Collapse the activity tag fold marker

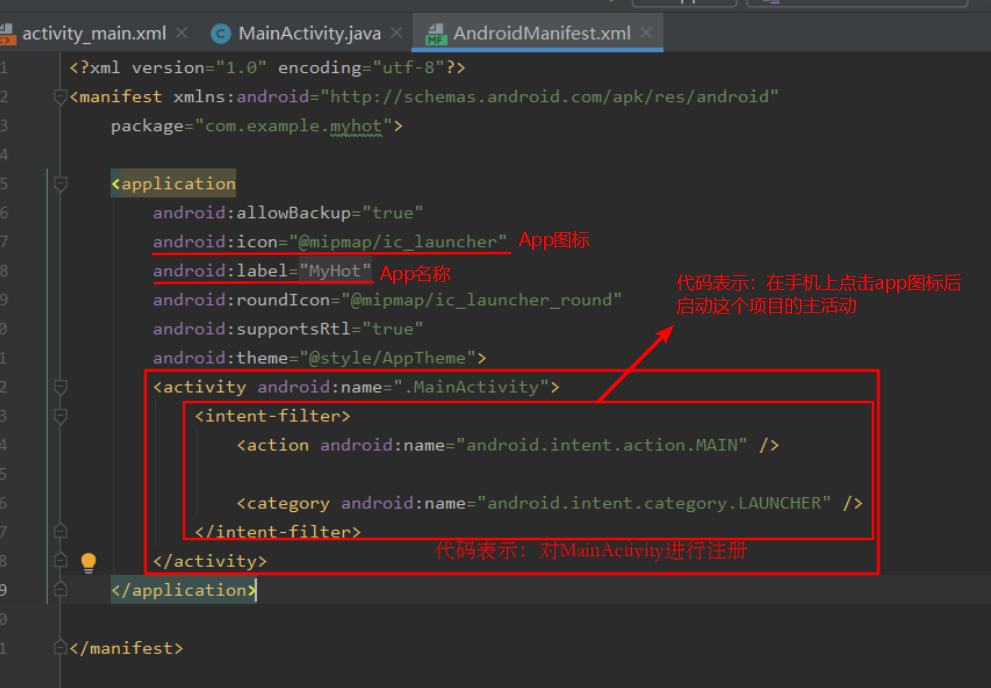[61, 387]
